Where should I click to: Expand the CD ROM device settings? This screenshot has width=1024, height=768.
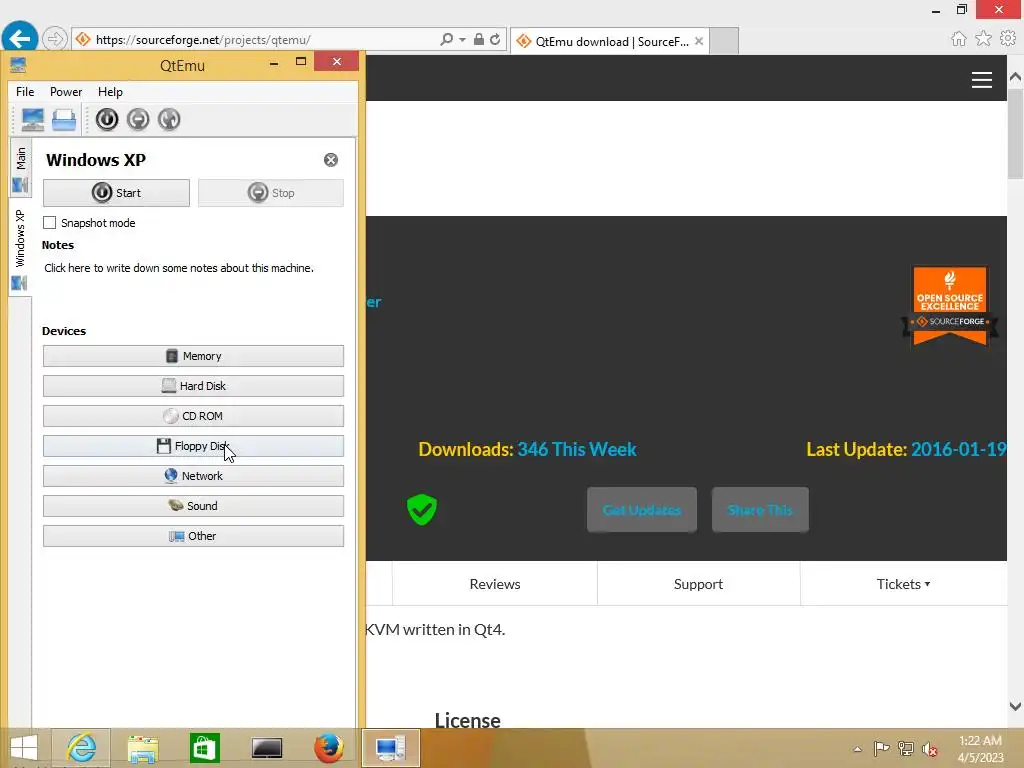193,416
